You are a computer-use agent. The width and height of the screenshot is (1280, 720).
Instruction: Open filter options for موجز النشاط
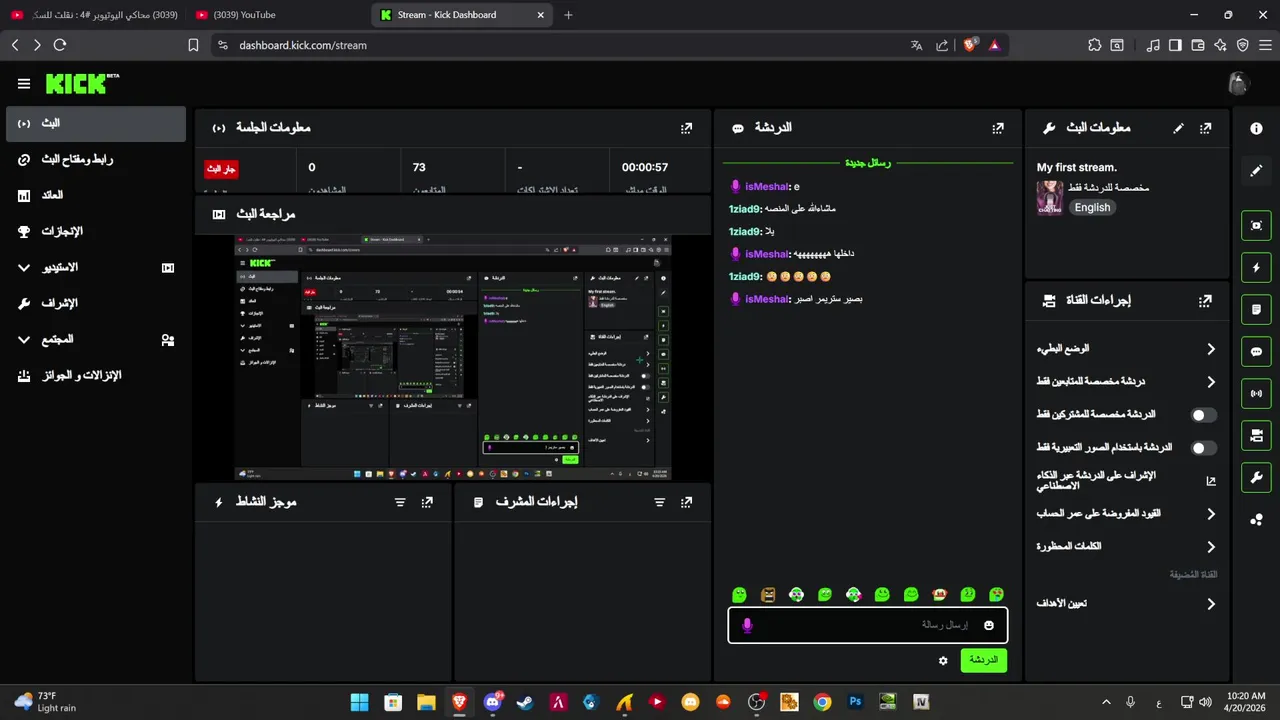(x=400, y=502)
